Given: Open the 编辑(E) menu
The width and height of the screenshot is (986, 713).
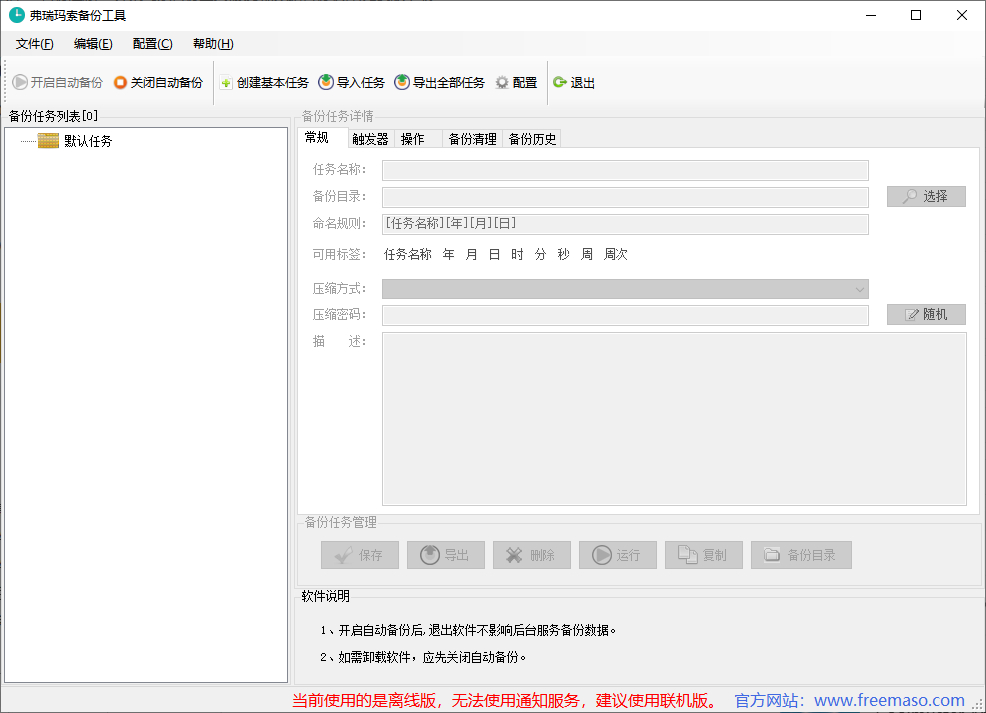Looking at the screenshot, I should (x=93, y=44).
